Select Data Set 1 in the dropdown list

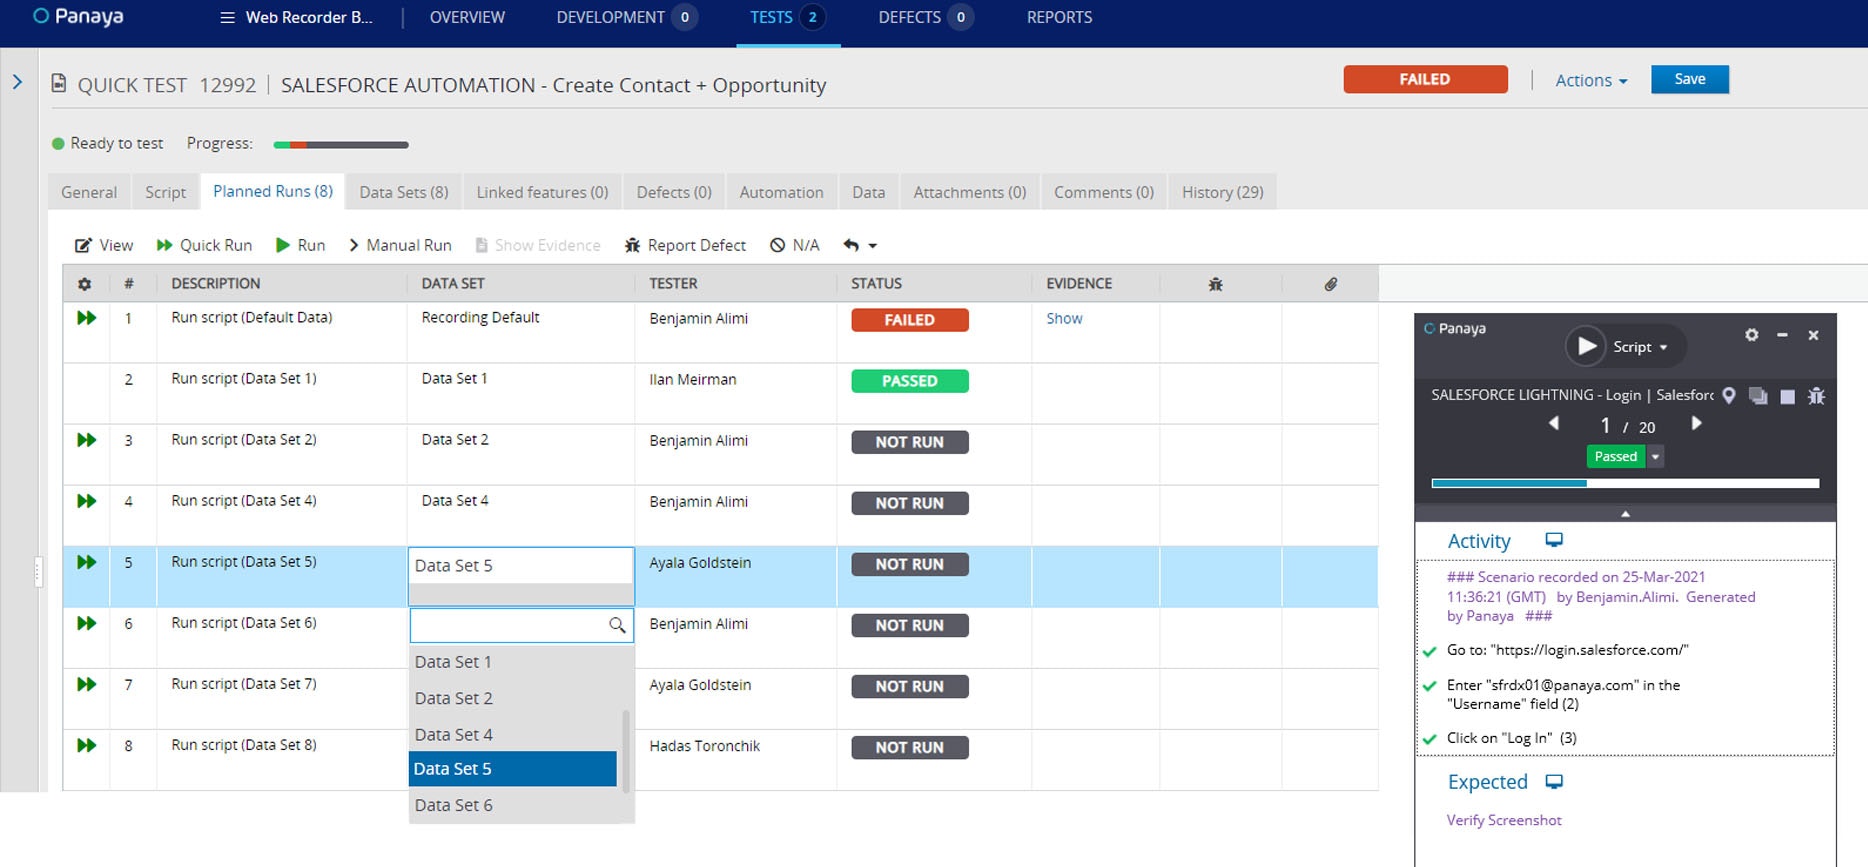[515, 662]
